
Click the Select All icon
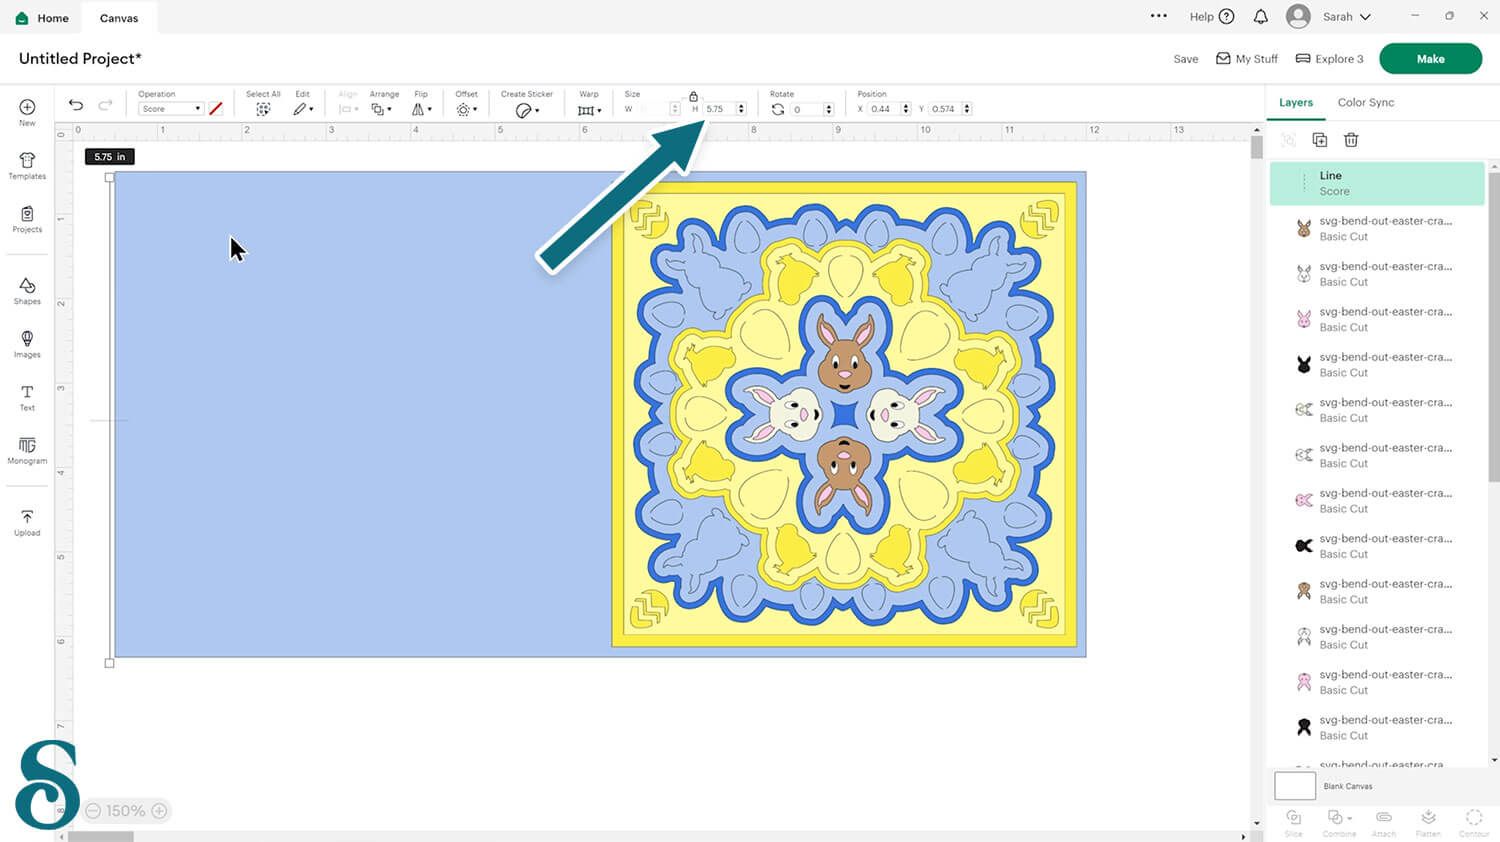263,109
